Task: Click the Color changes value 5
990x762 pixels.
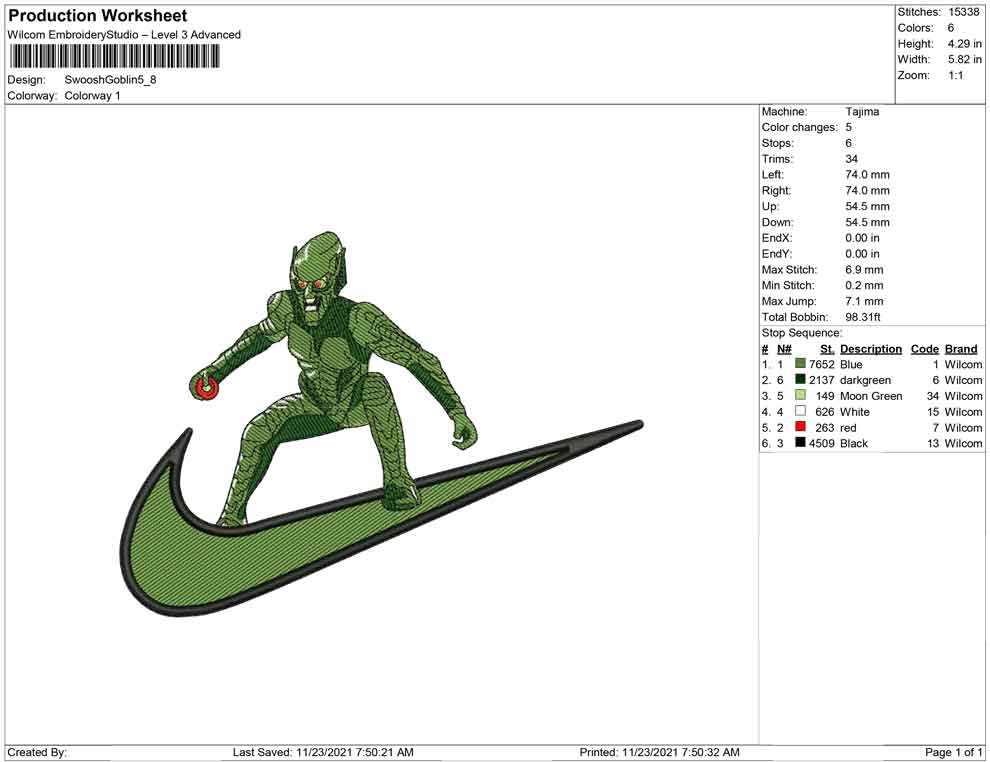Action: pyautogui.click(x=849, y=128)
